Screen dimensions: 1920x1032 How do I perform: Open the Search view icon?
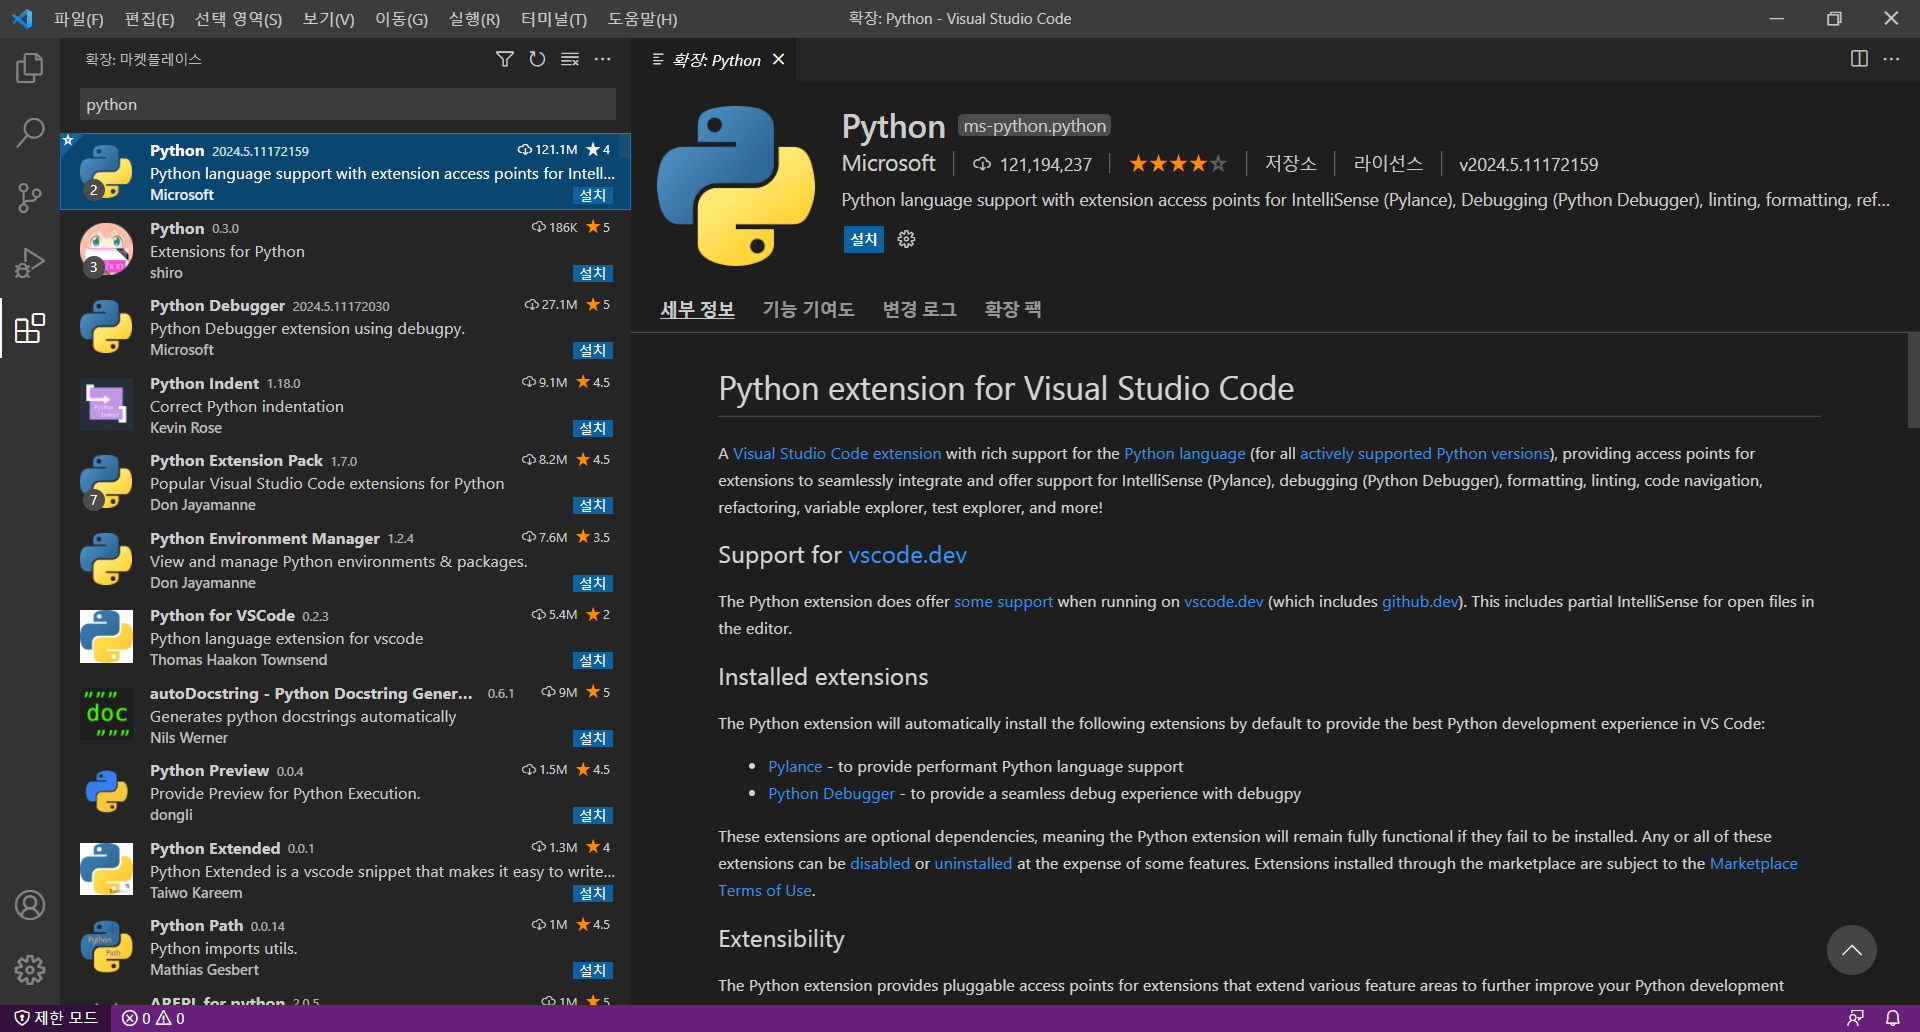pyautogui.click(x=30, y=132)
